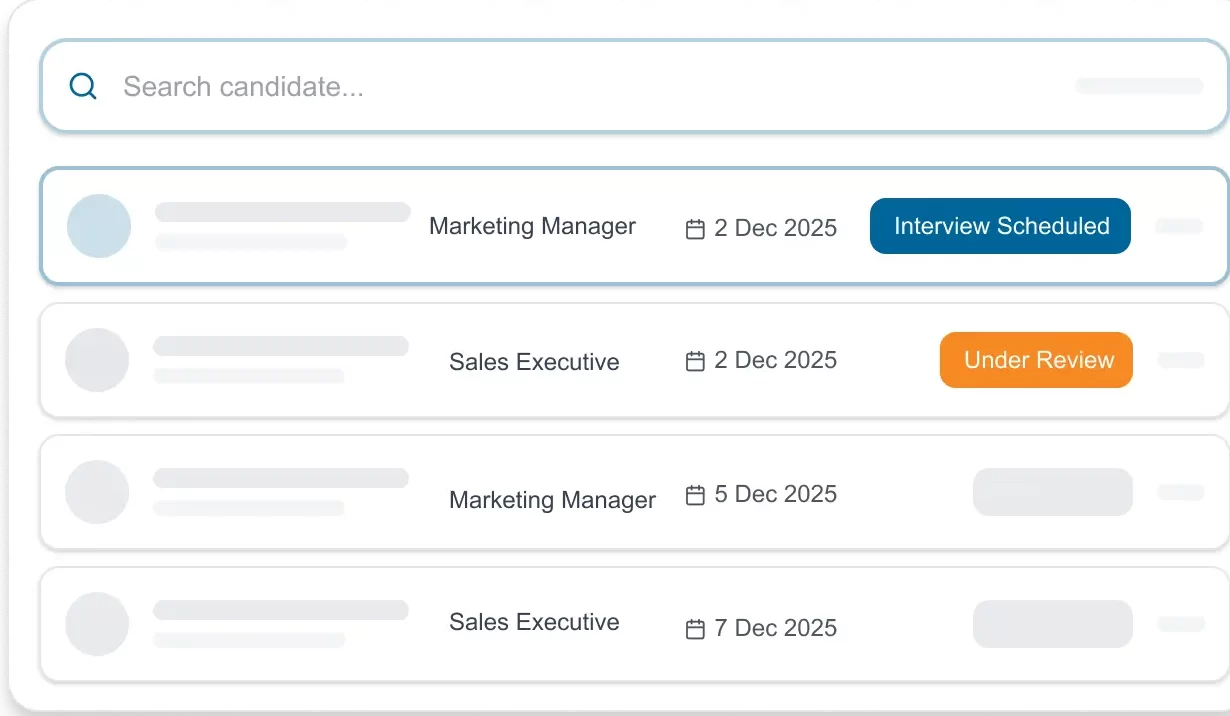The width and height of the screenshot is (1230, 716).
Task: Click the Interview Scheduled status badge
Action: 1000,226
